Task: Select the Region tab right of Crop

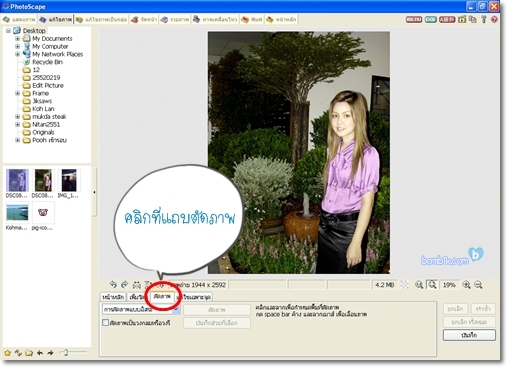Action: pos(195,297)
